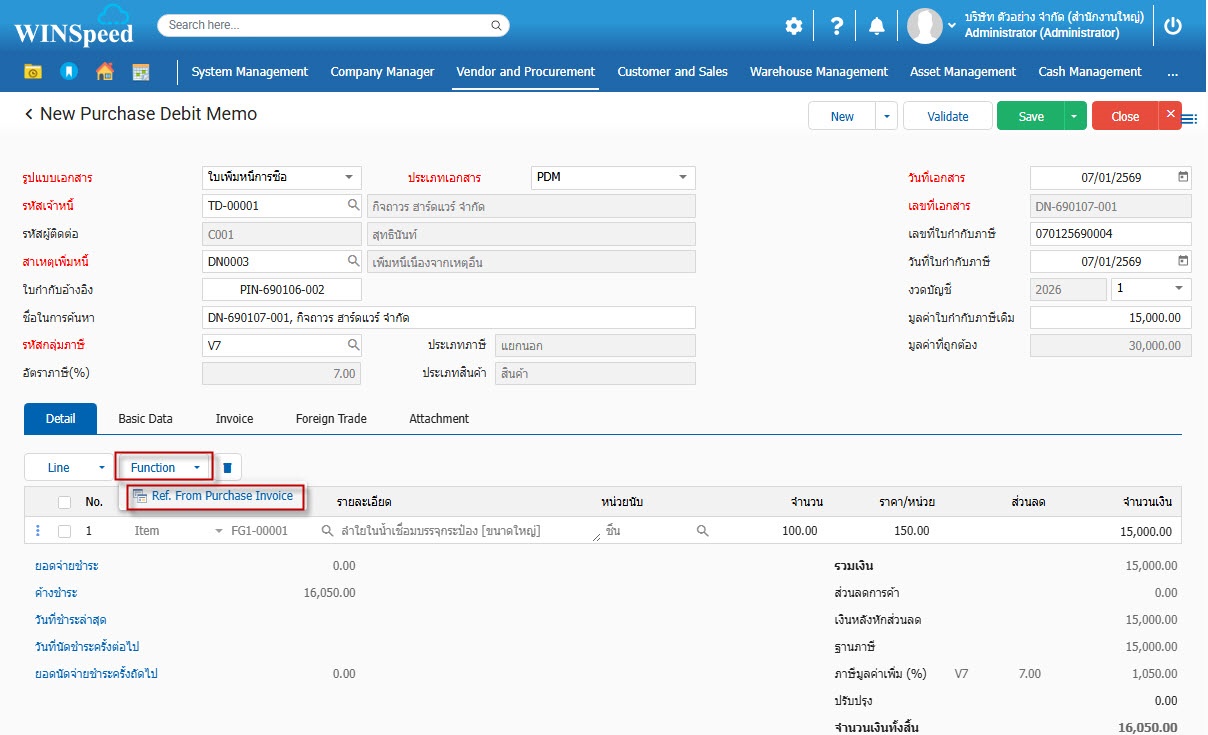The width and height of the screenshot is (1208, 735).
Task: Tick the checkbox for row 1
Action: pyautogui.click(x=65, y=531)
